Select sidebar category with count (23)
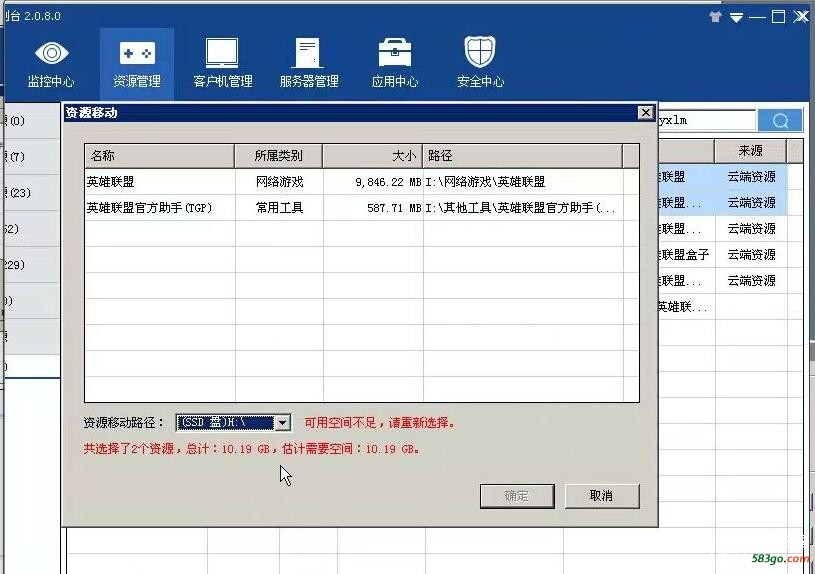The height and width of the screenshot is (574, 815). pyautogui.click(x=31, y=192)
